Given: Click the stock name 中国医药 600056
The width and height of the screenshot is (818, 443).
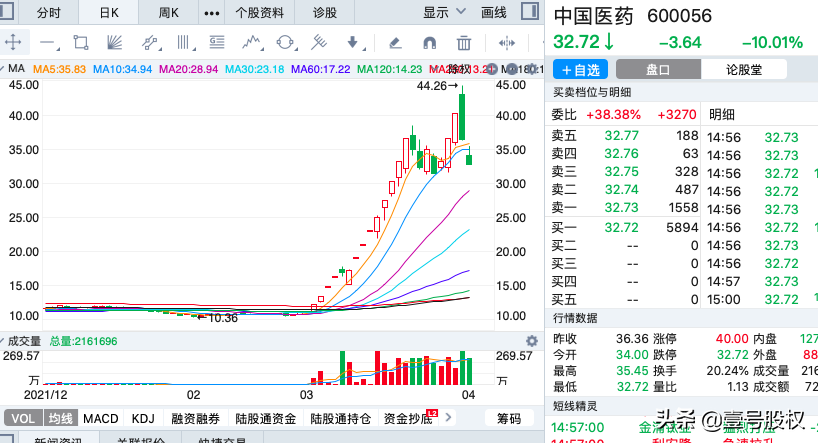Looking at the screenshot, I should (x=632, y=16).
